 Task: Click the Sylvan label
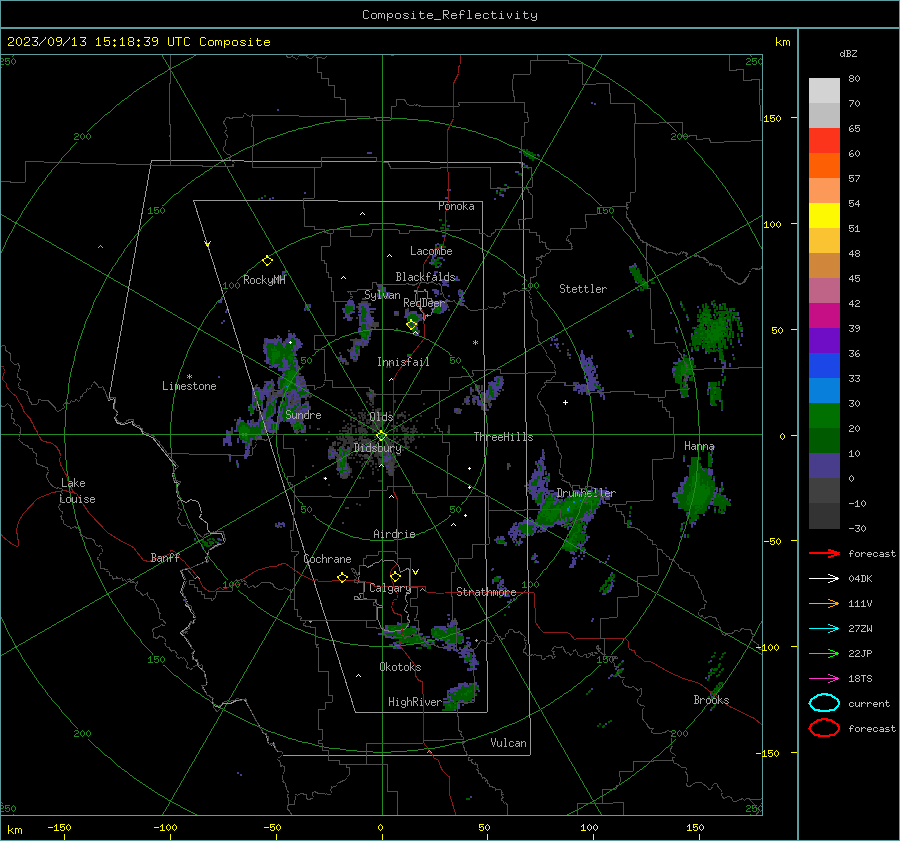point(382,295)
